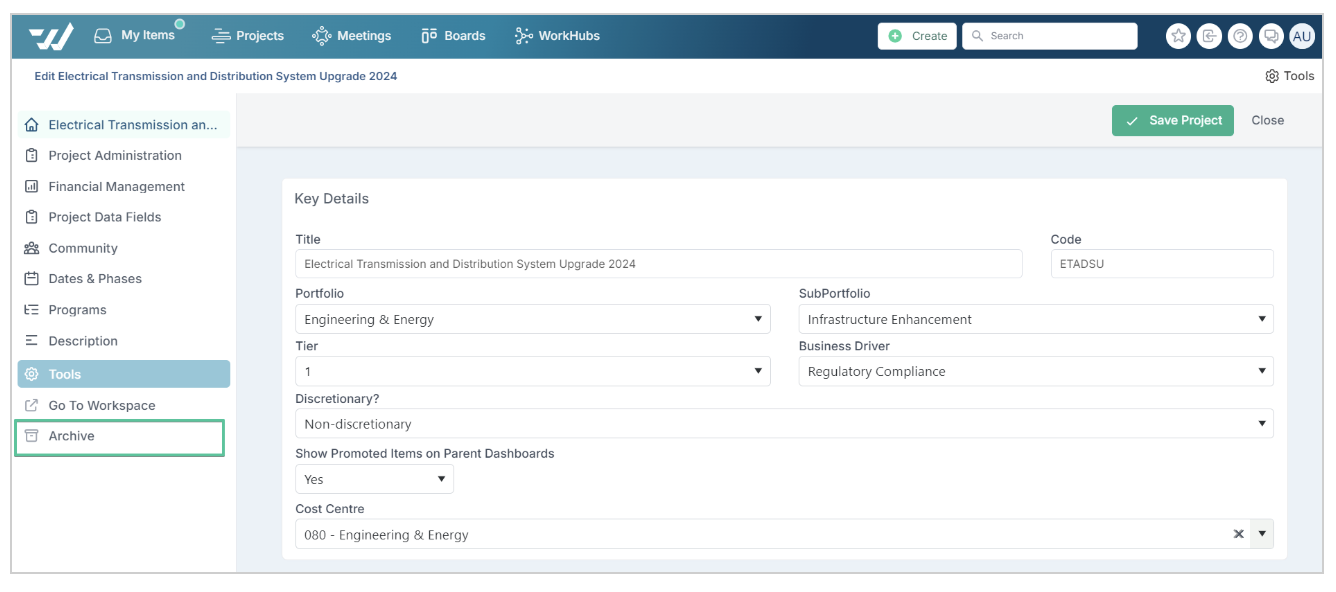
Task: Open Show Promoted Items dropdown set to Yes
Action: [374, 479]
